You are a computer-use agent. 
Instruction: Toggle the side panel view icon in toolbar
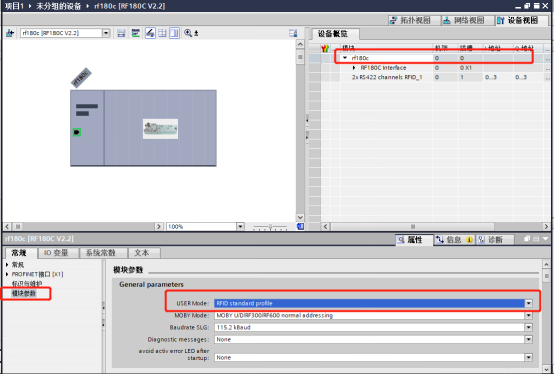click(x=175, y=33)
